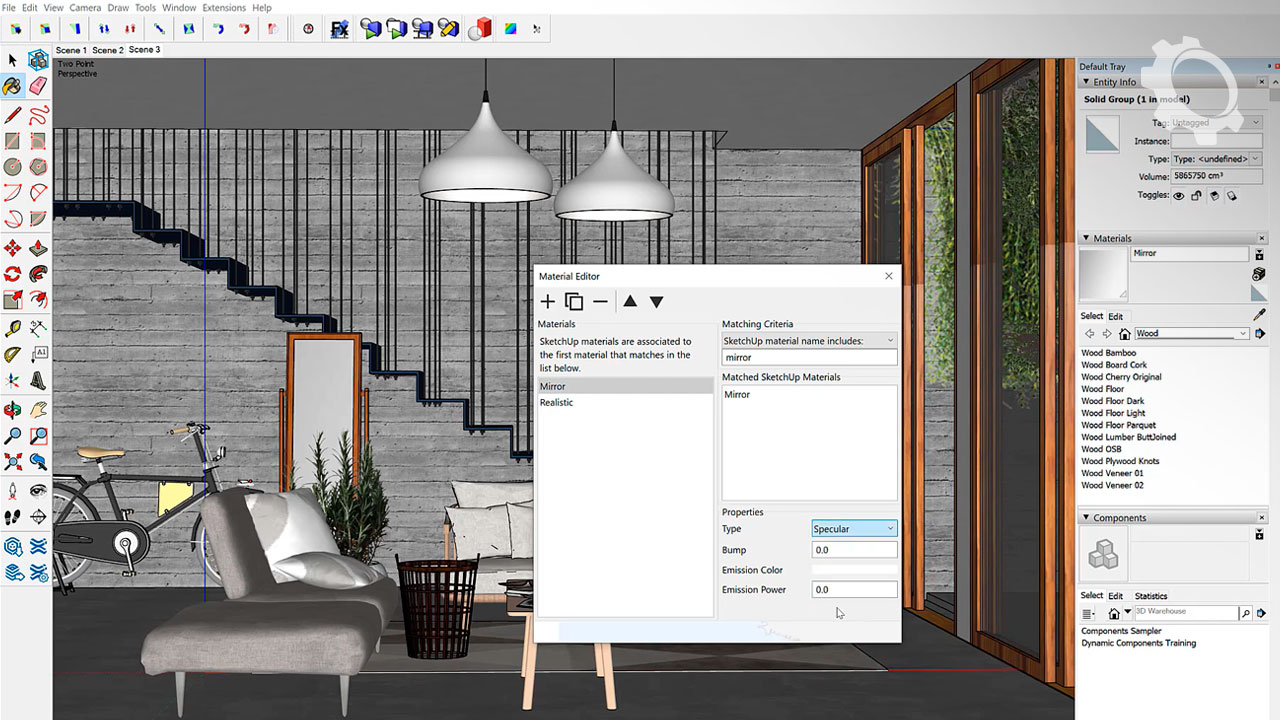The height and width of the screenshot is (720, 1280).
Task: Activate the Paint Bucket tool
Action: point(13,87)
